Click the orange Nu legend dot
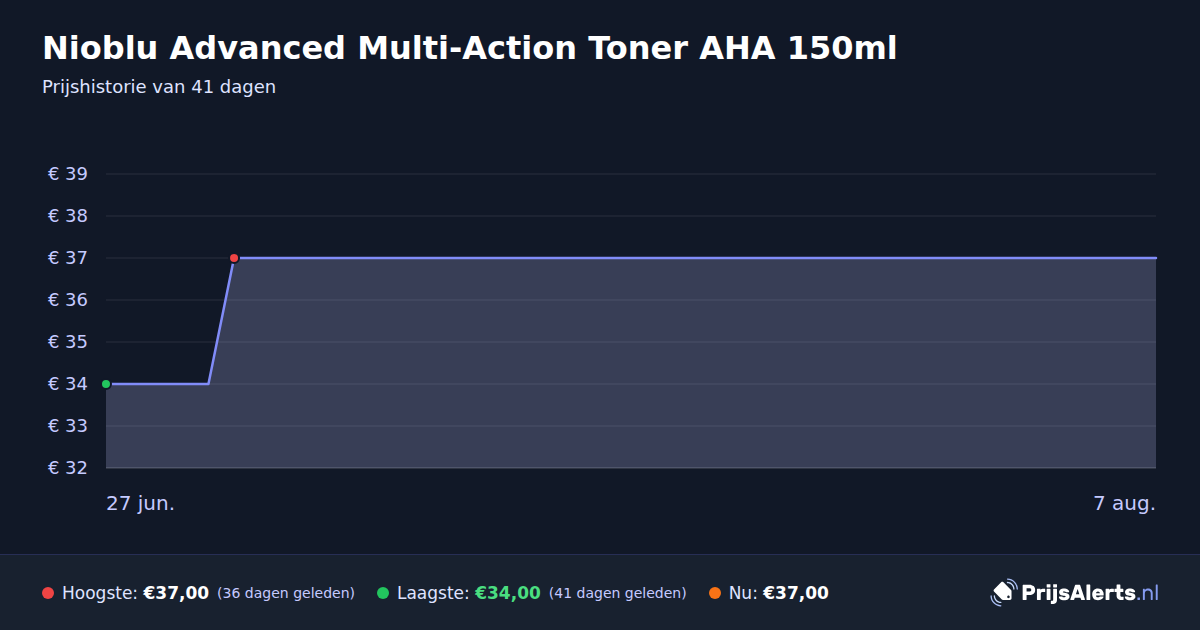 coord(715,593)
